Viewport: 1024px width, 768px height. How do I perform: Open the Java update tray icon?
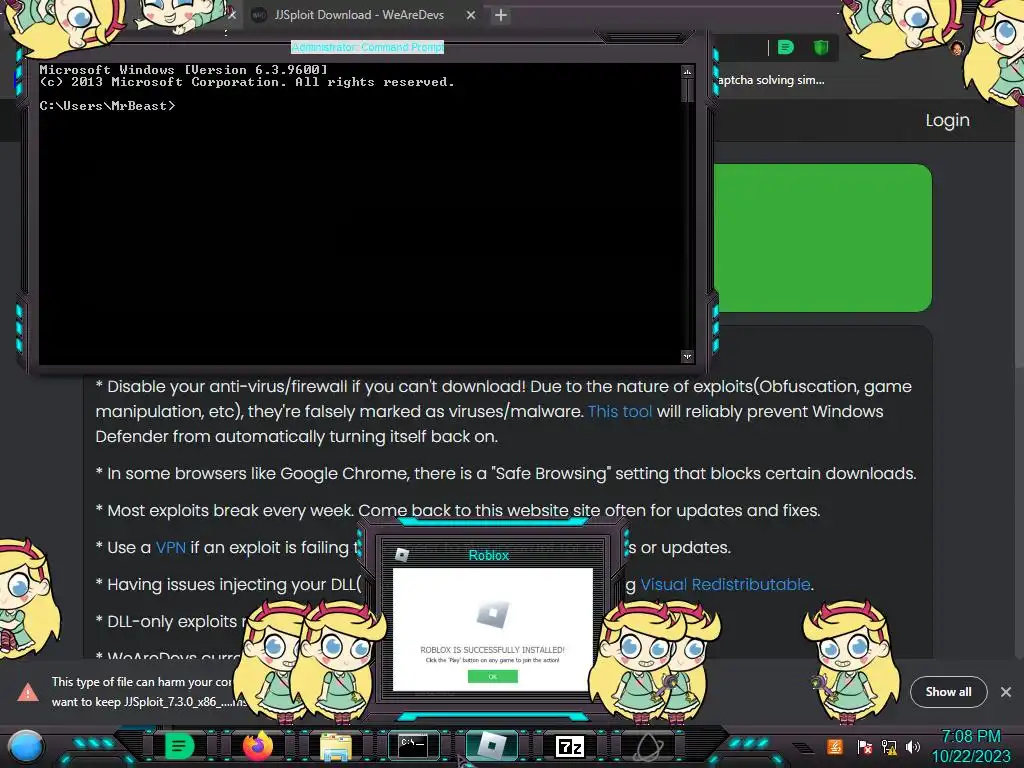click(x=835, y=746)
